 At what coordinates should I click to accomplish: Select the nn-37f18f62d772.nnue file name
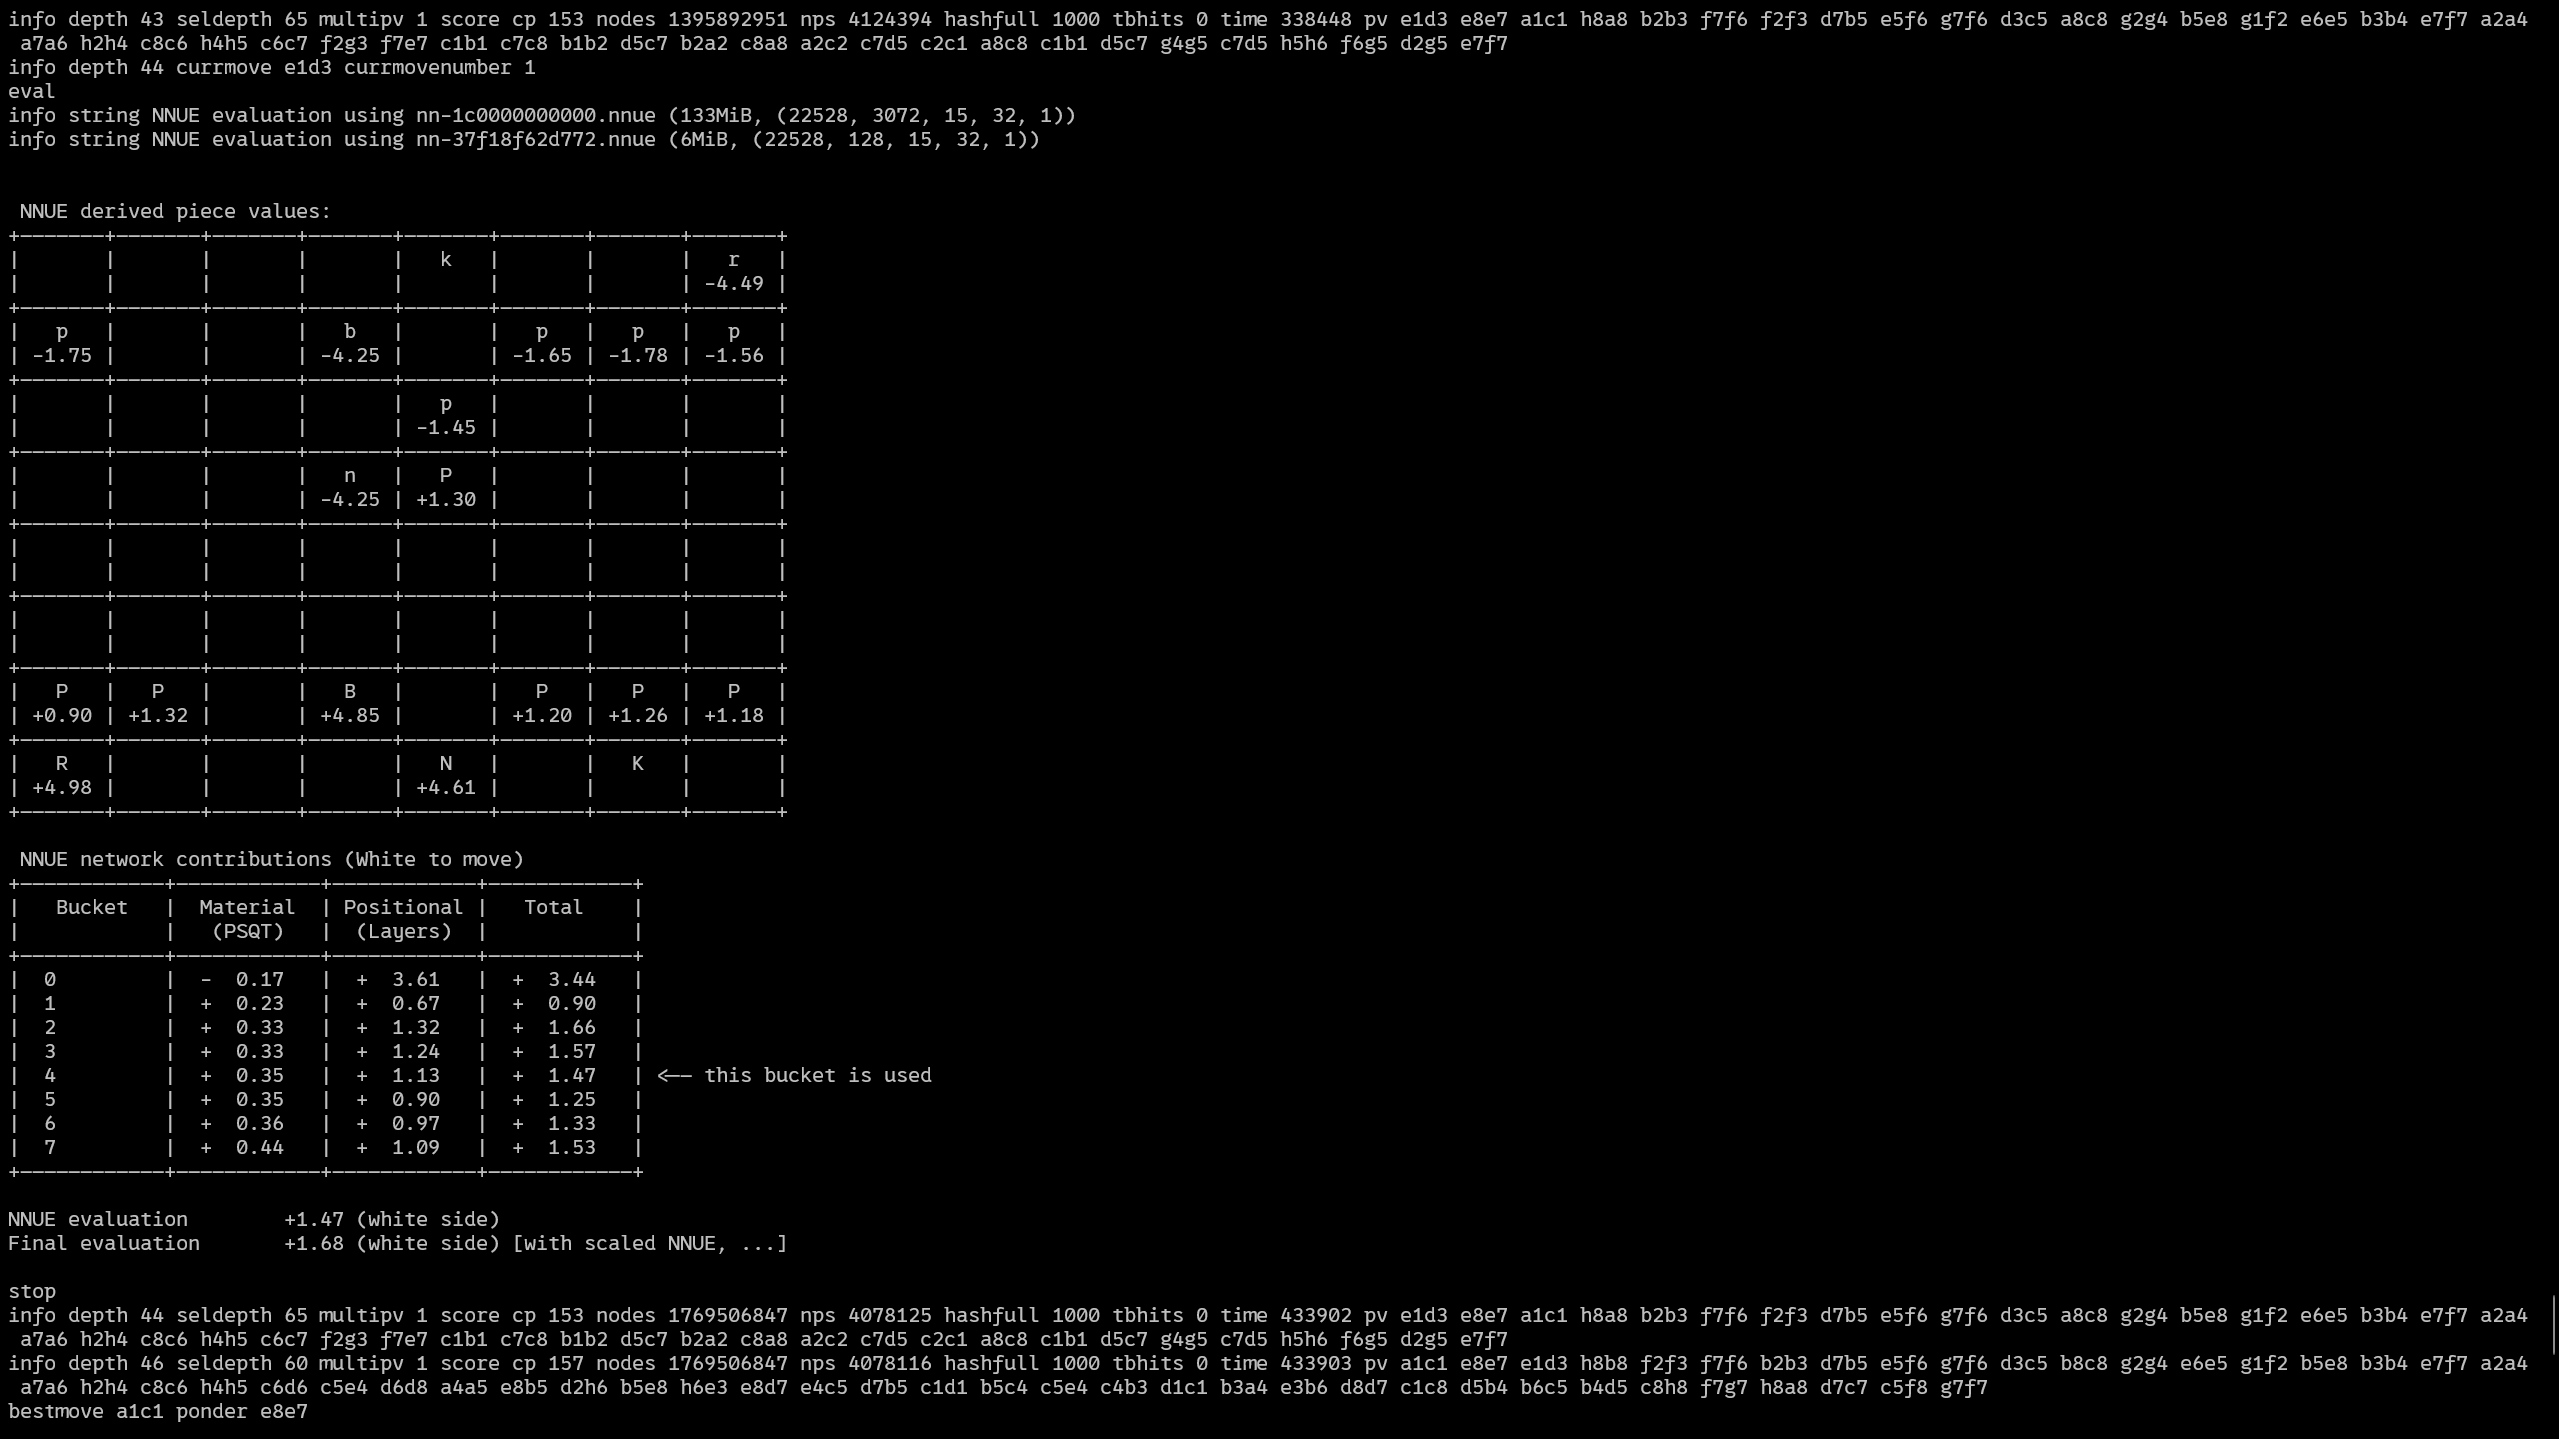pos(536,139)
